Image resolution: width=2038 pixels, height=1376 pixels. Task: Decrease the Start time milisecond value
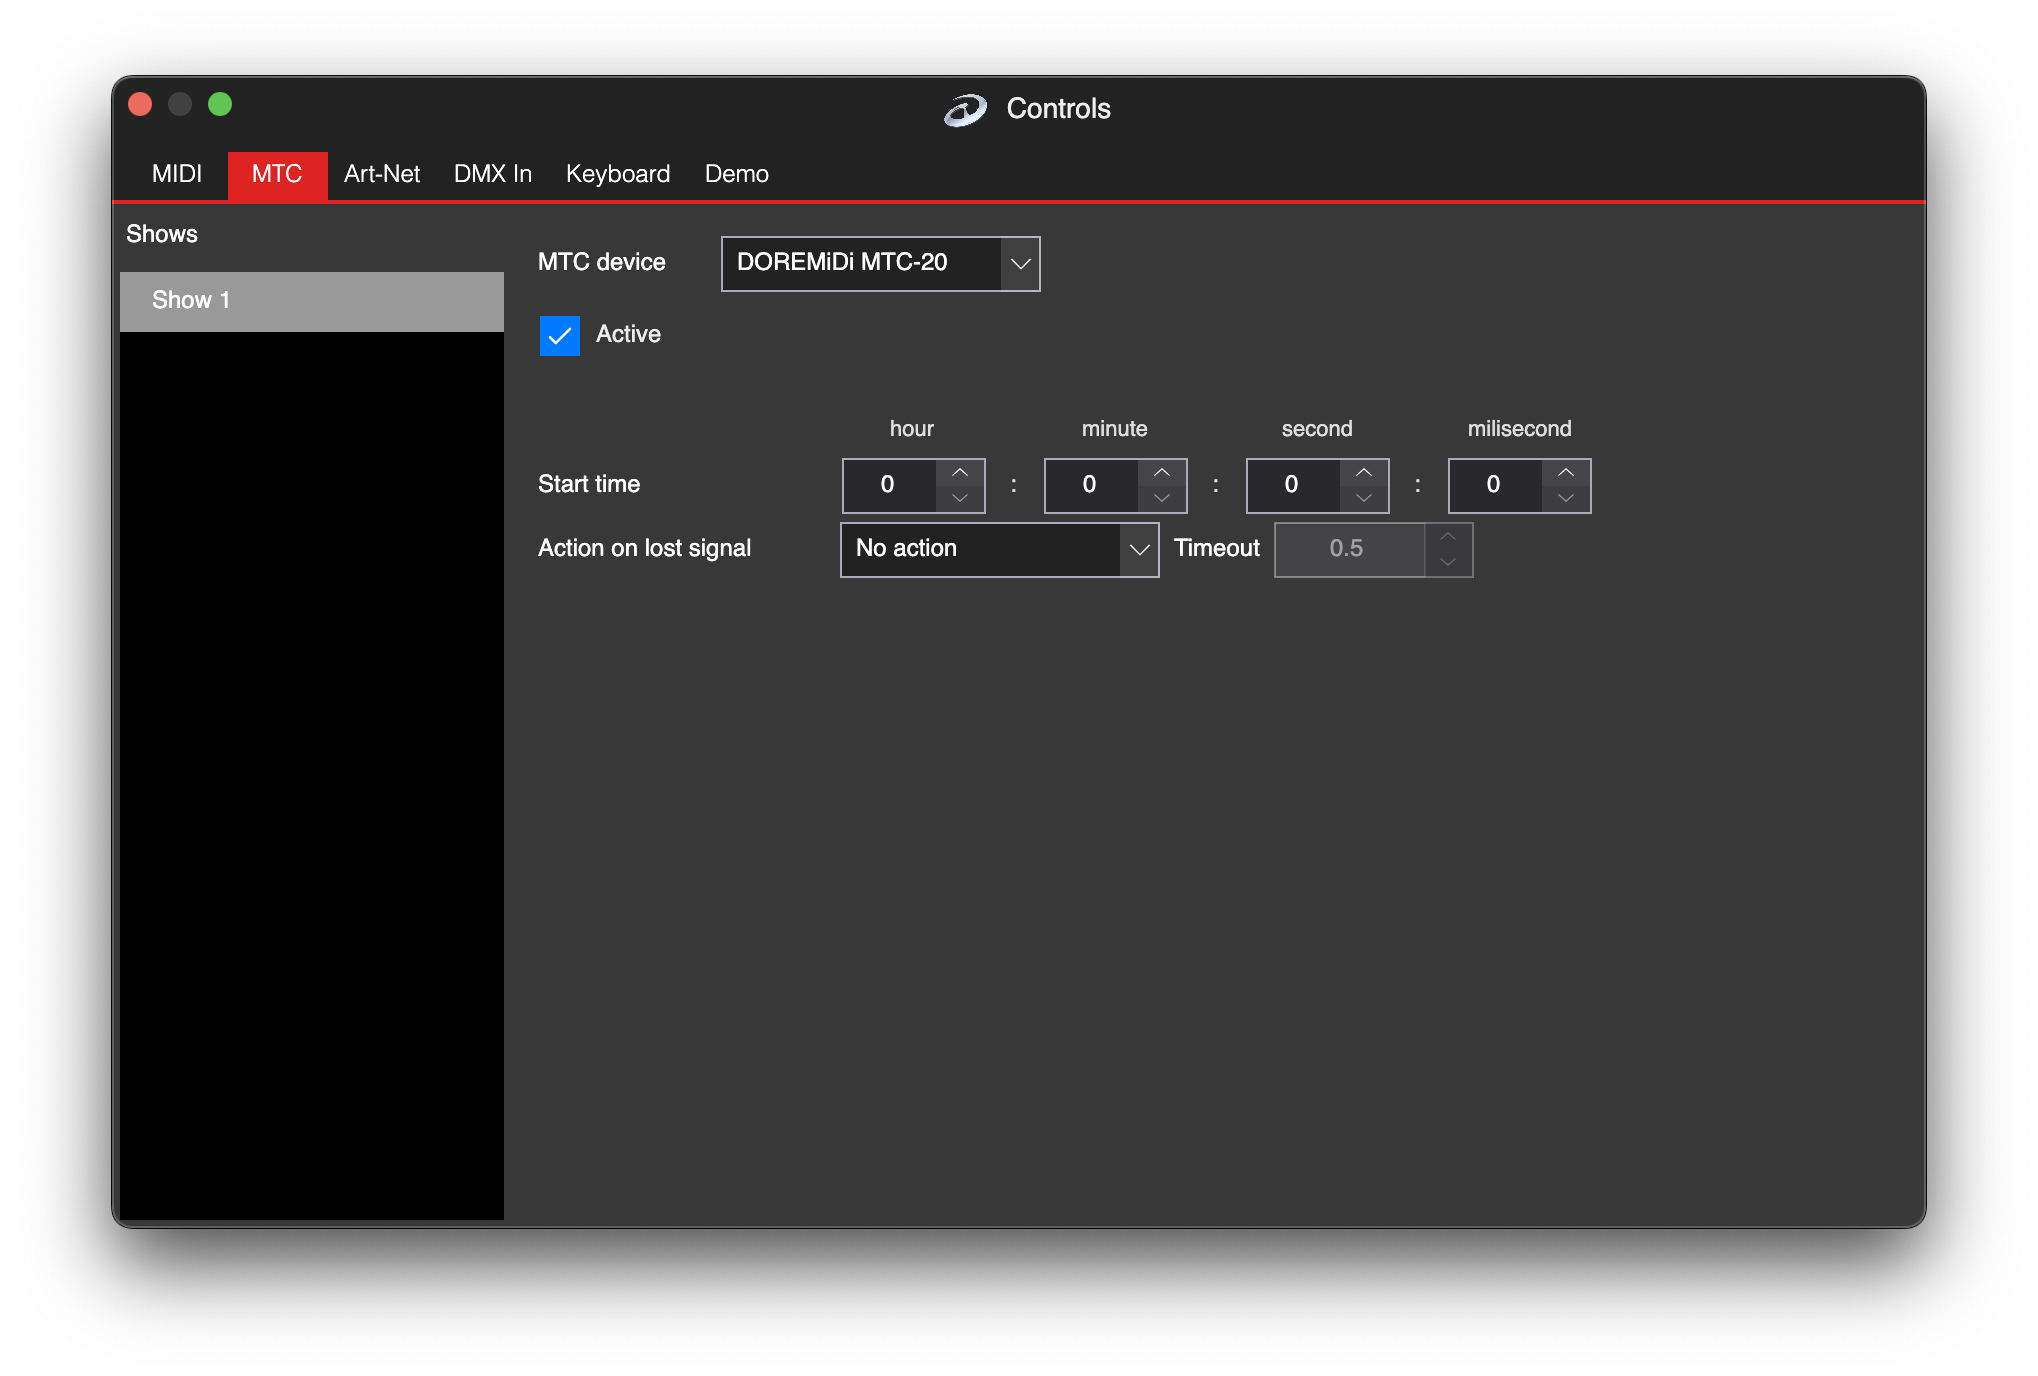coord(1566,498)
